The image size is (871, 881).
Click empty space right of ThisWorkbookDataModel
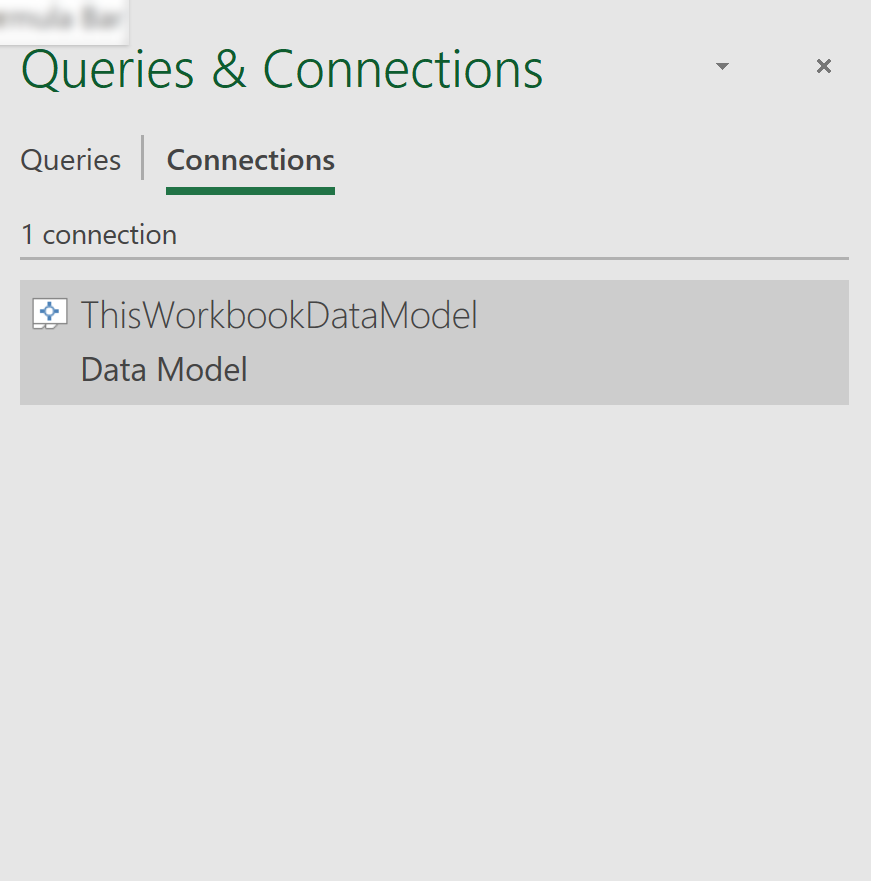(x=663, y=315)
